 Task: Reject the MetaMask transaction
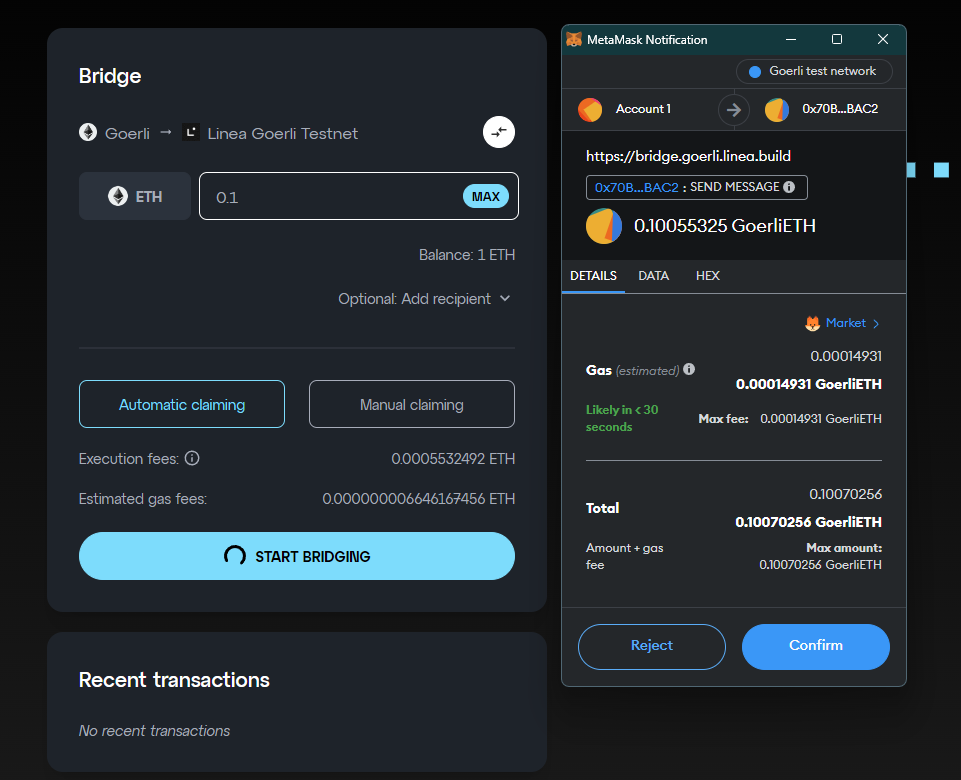pyautogui.click(x=651, y=646)
